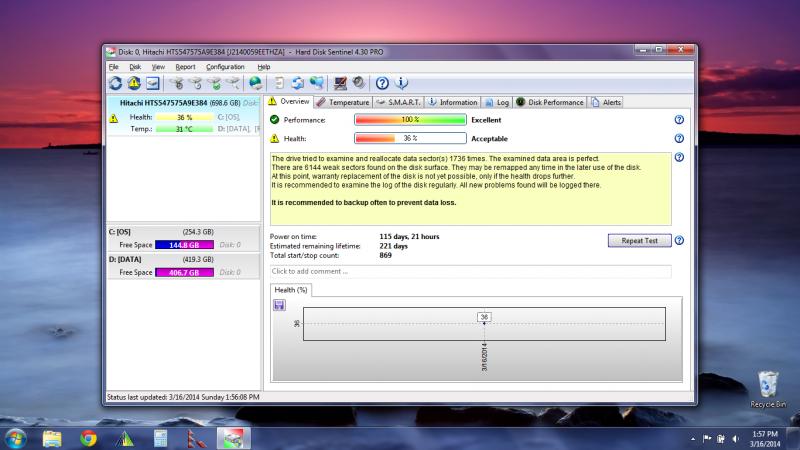The height and width of the screenshot is (450, 800).
Task: Select the Health (%) graph tab
Action: pos(291,290)
